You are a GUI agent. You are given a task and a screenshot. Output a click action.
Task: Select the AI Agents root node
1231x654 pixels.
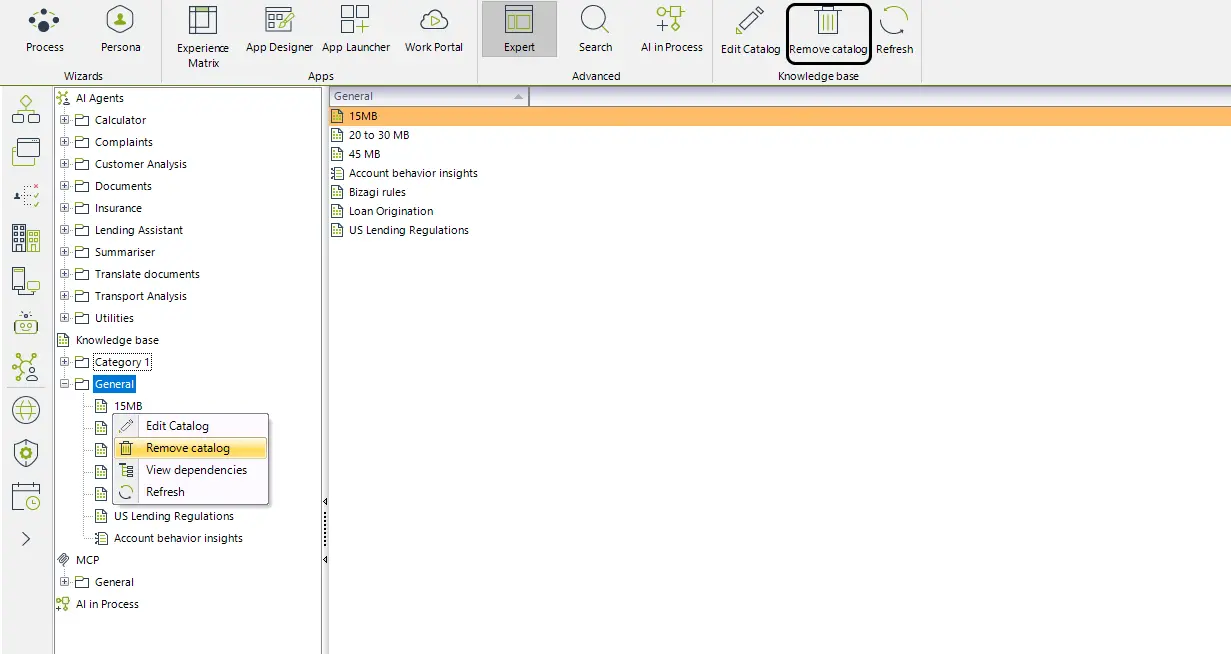(x=100, y=98)
